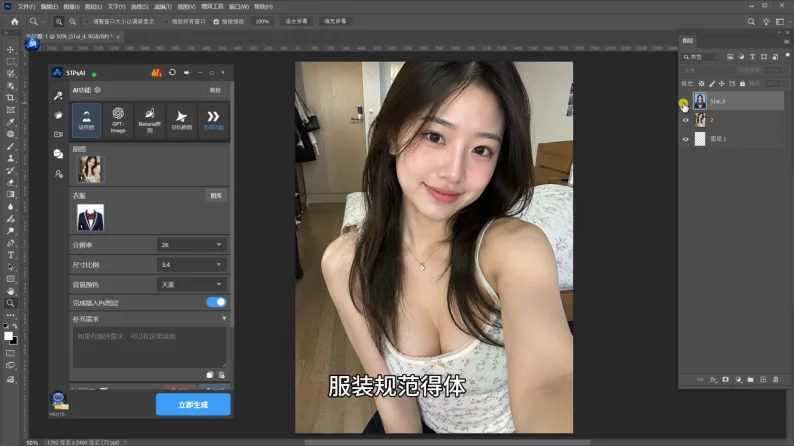The height and width of the screenshot is (447, 794).
Task: Check 调整窗口大小以满屏显示 checkbox
Action: [x=87, y=22]
